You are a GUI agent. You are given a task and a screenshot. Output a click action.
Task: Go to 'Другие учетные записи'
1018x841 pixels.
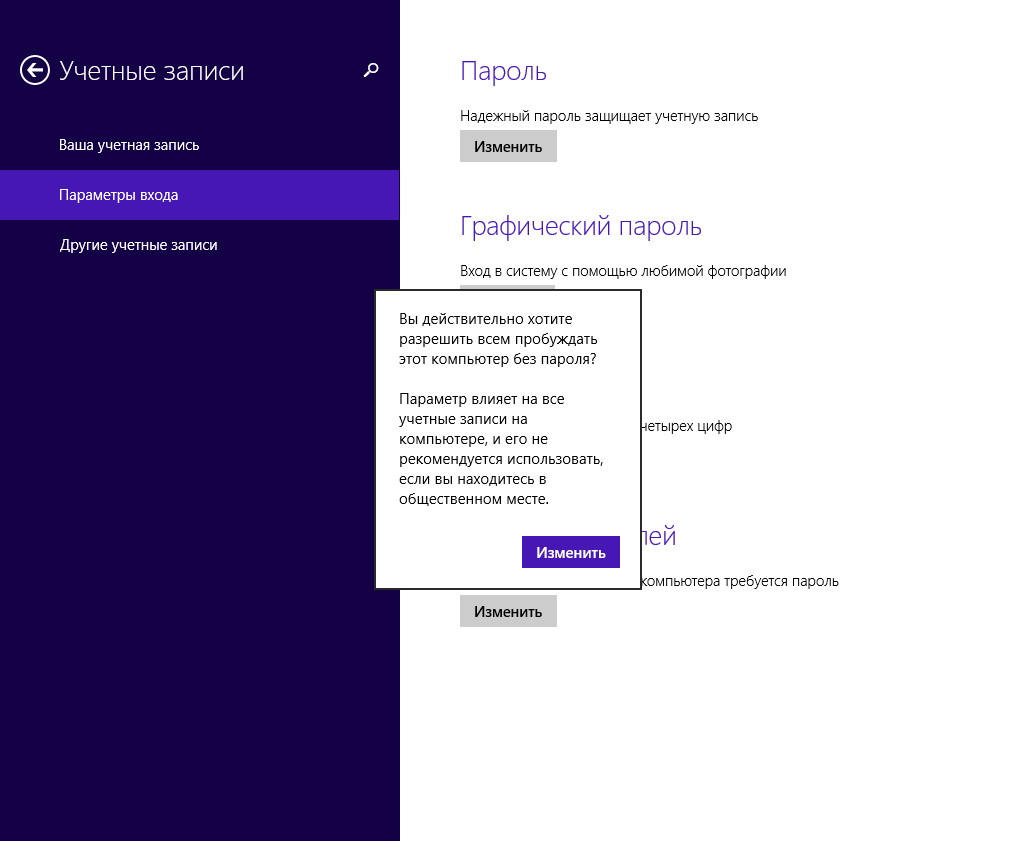[x=138, y=245]
